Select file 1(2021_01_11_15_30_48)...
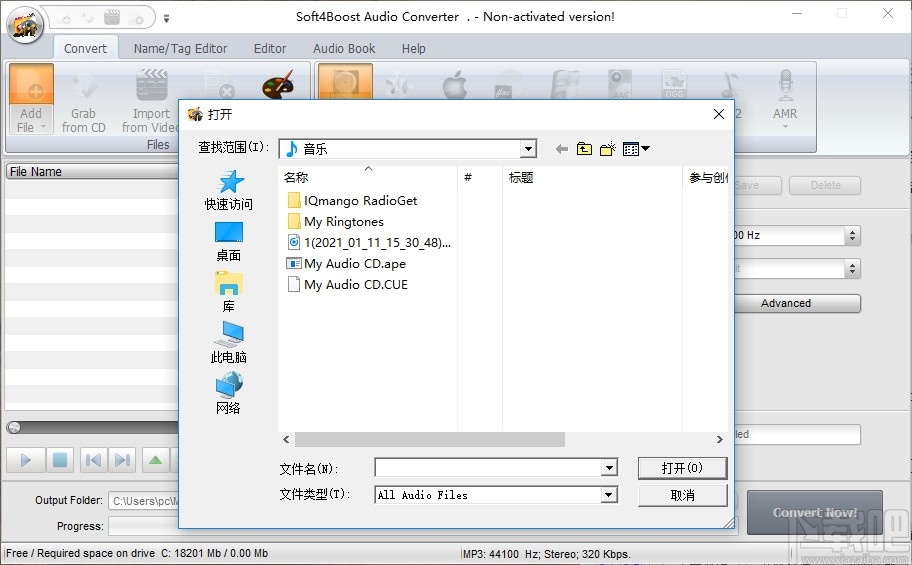Viewport: 912px width, 565px height. point(369,243)
